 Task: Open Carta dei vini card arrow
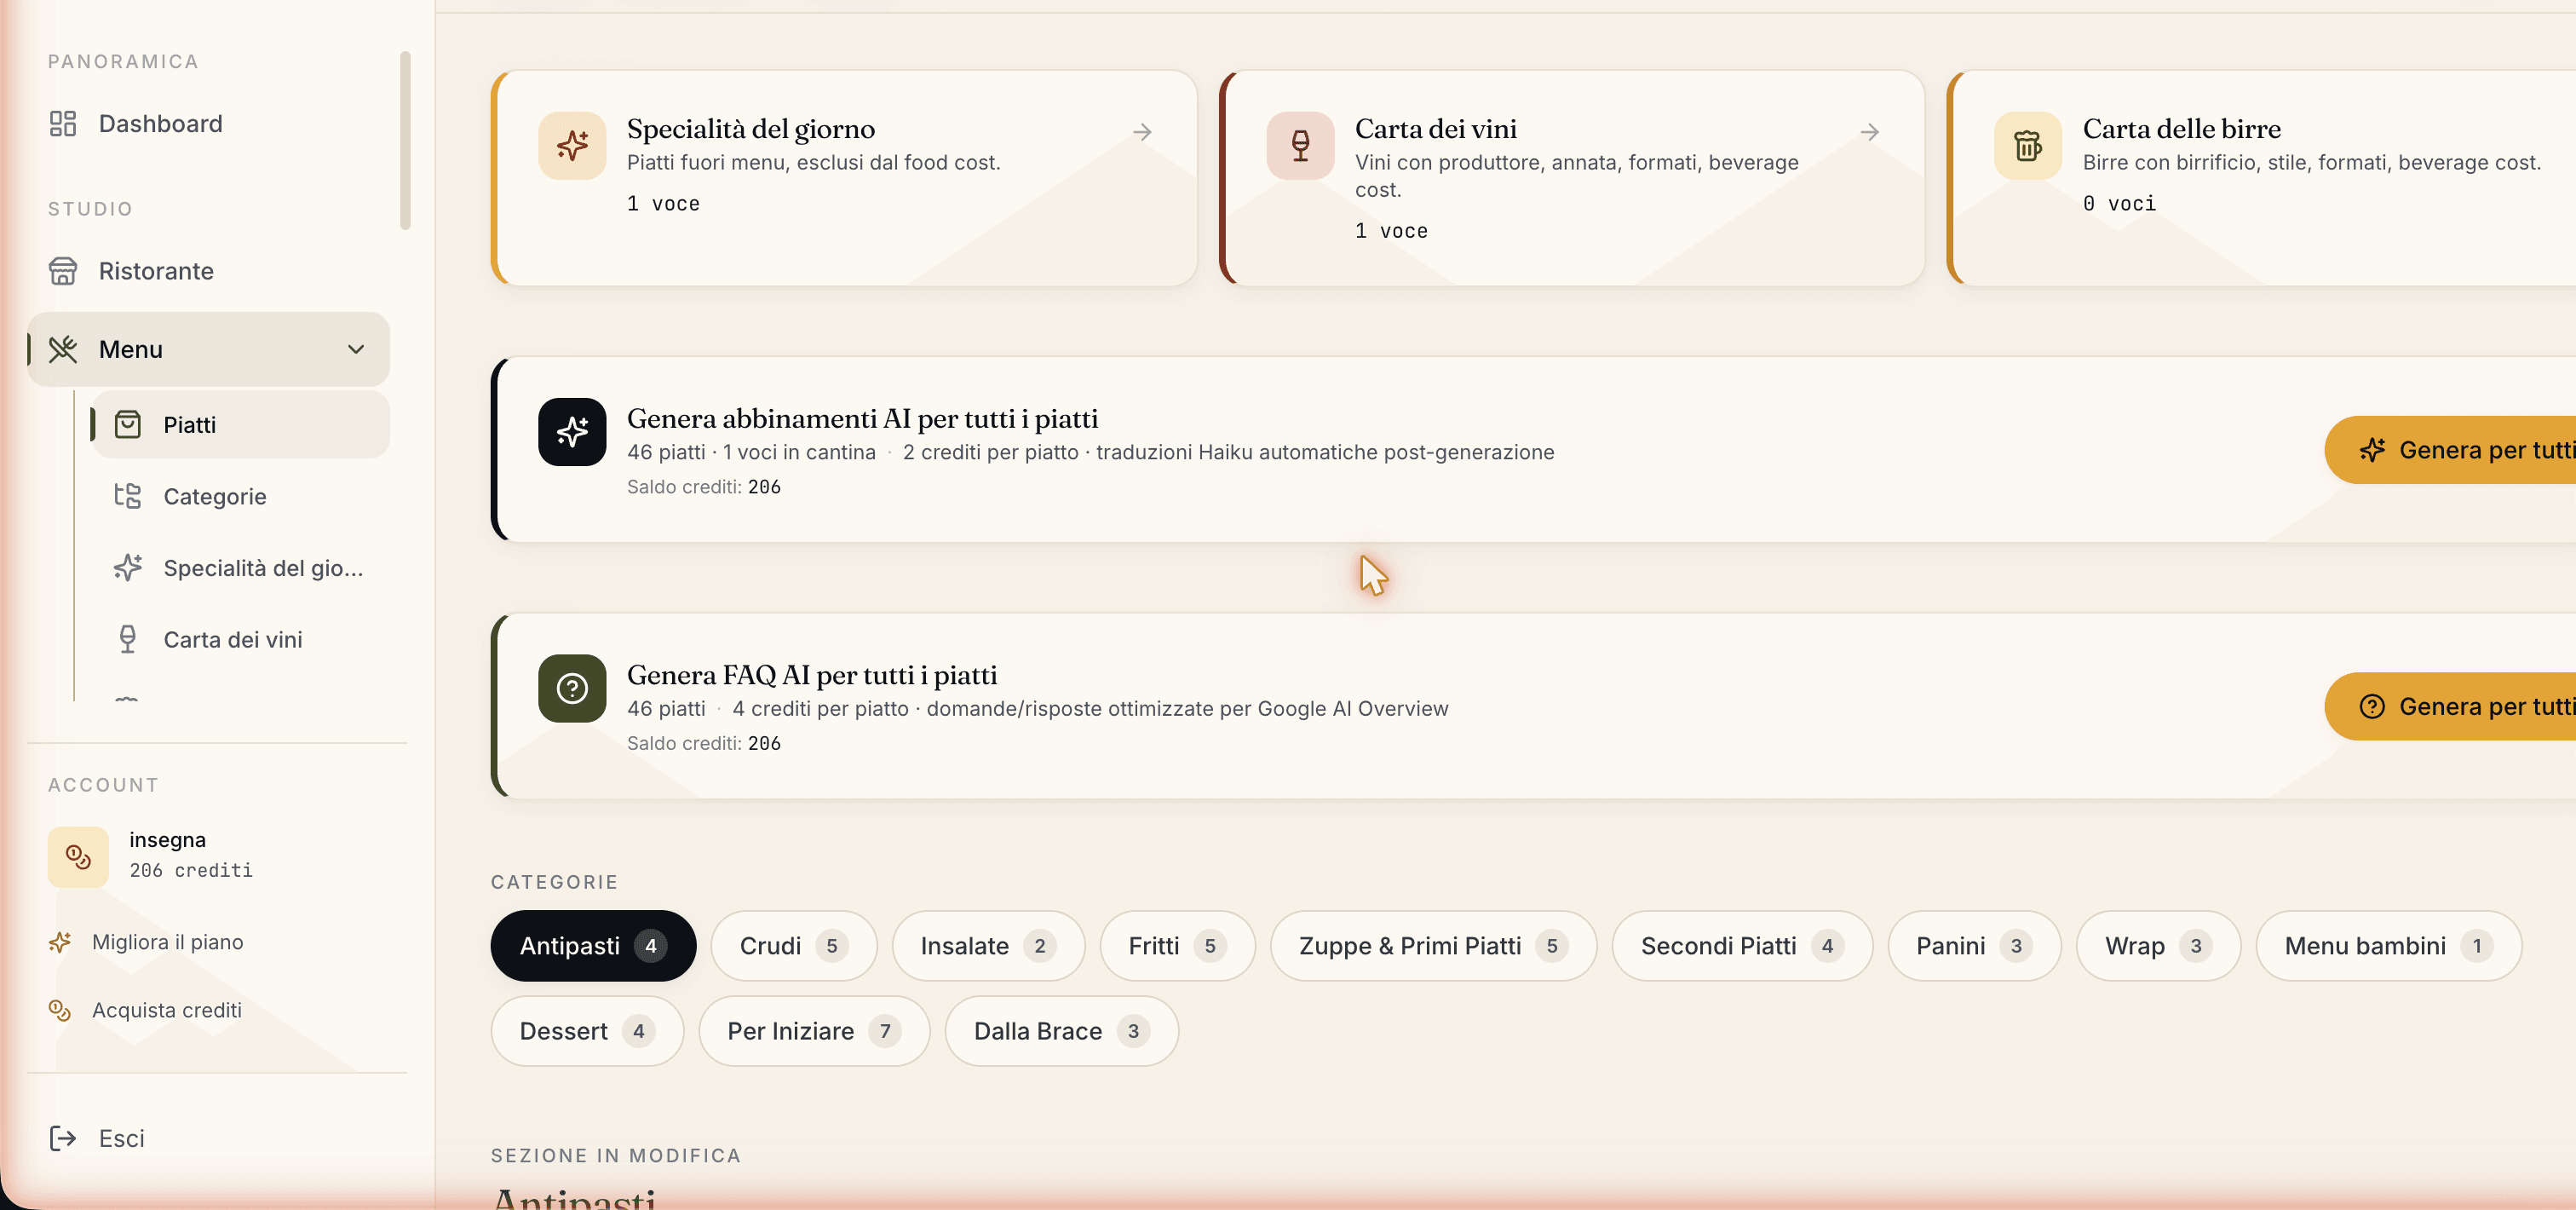pos(1869,132)
